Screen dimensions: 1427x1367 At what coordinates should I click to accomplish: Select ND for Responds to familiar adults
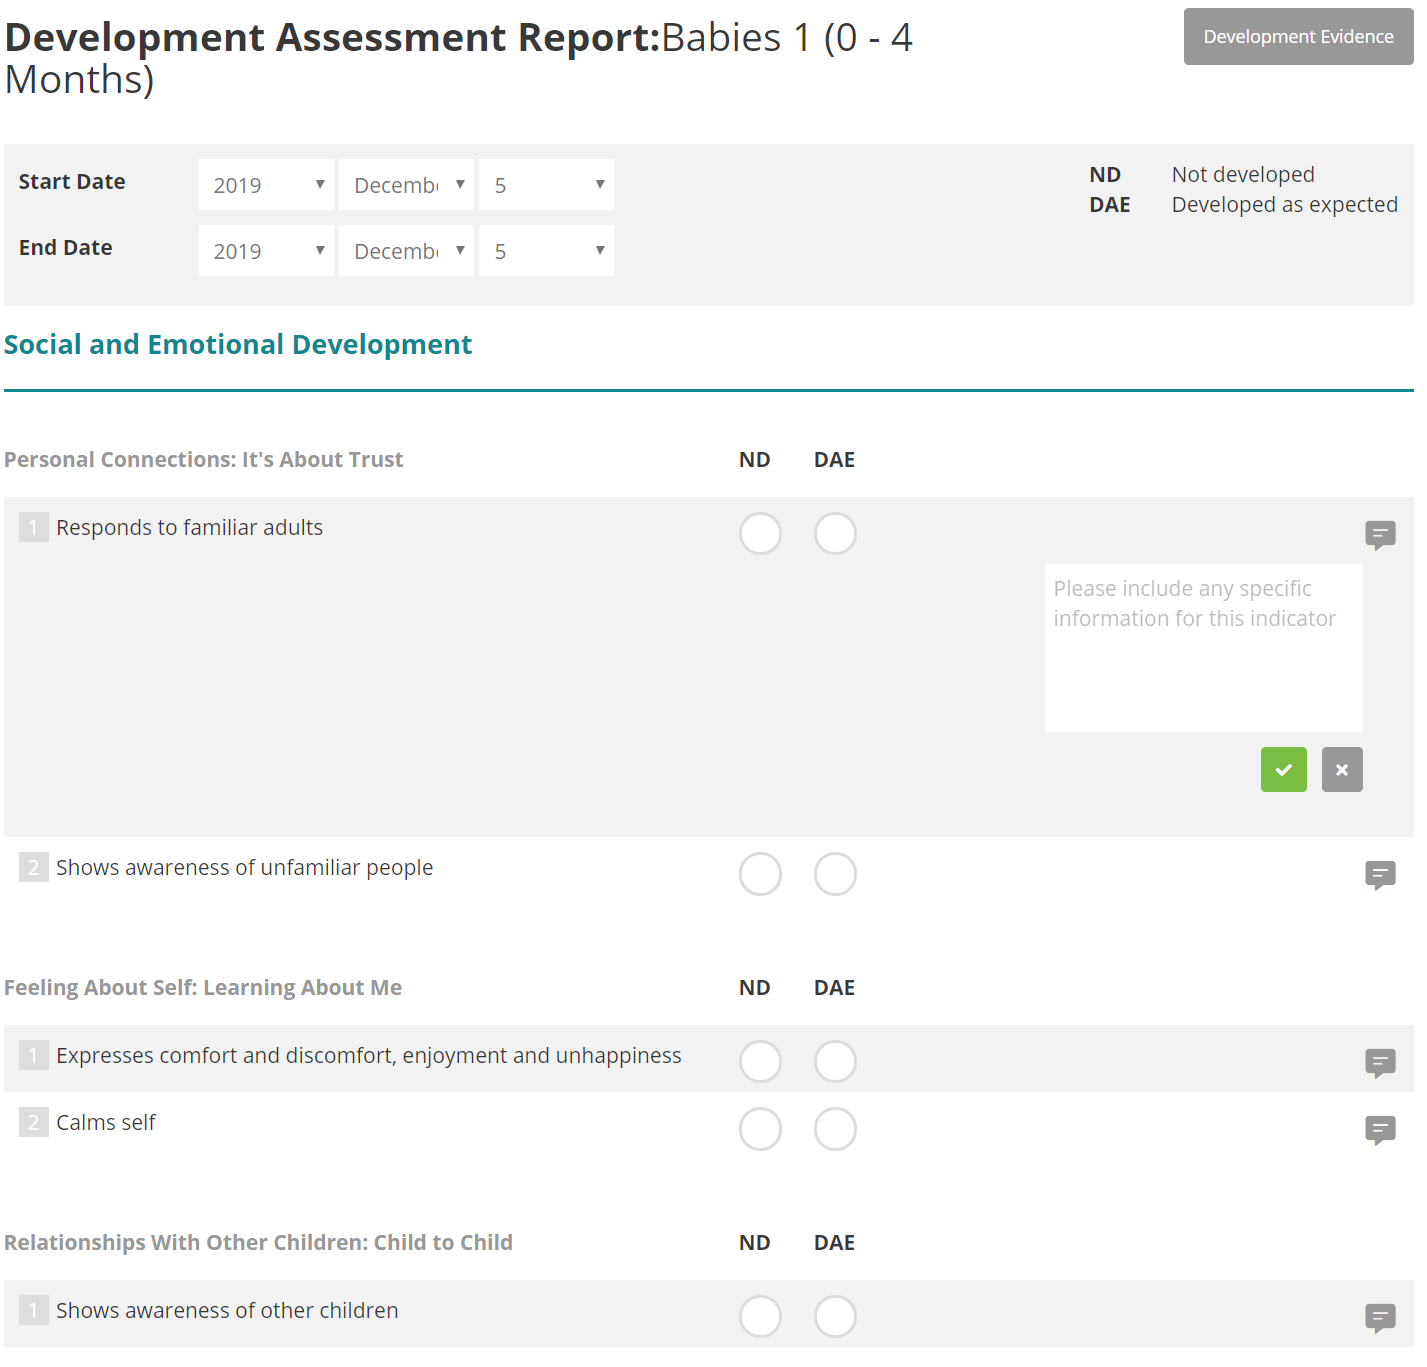coord(759,533)
